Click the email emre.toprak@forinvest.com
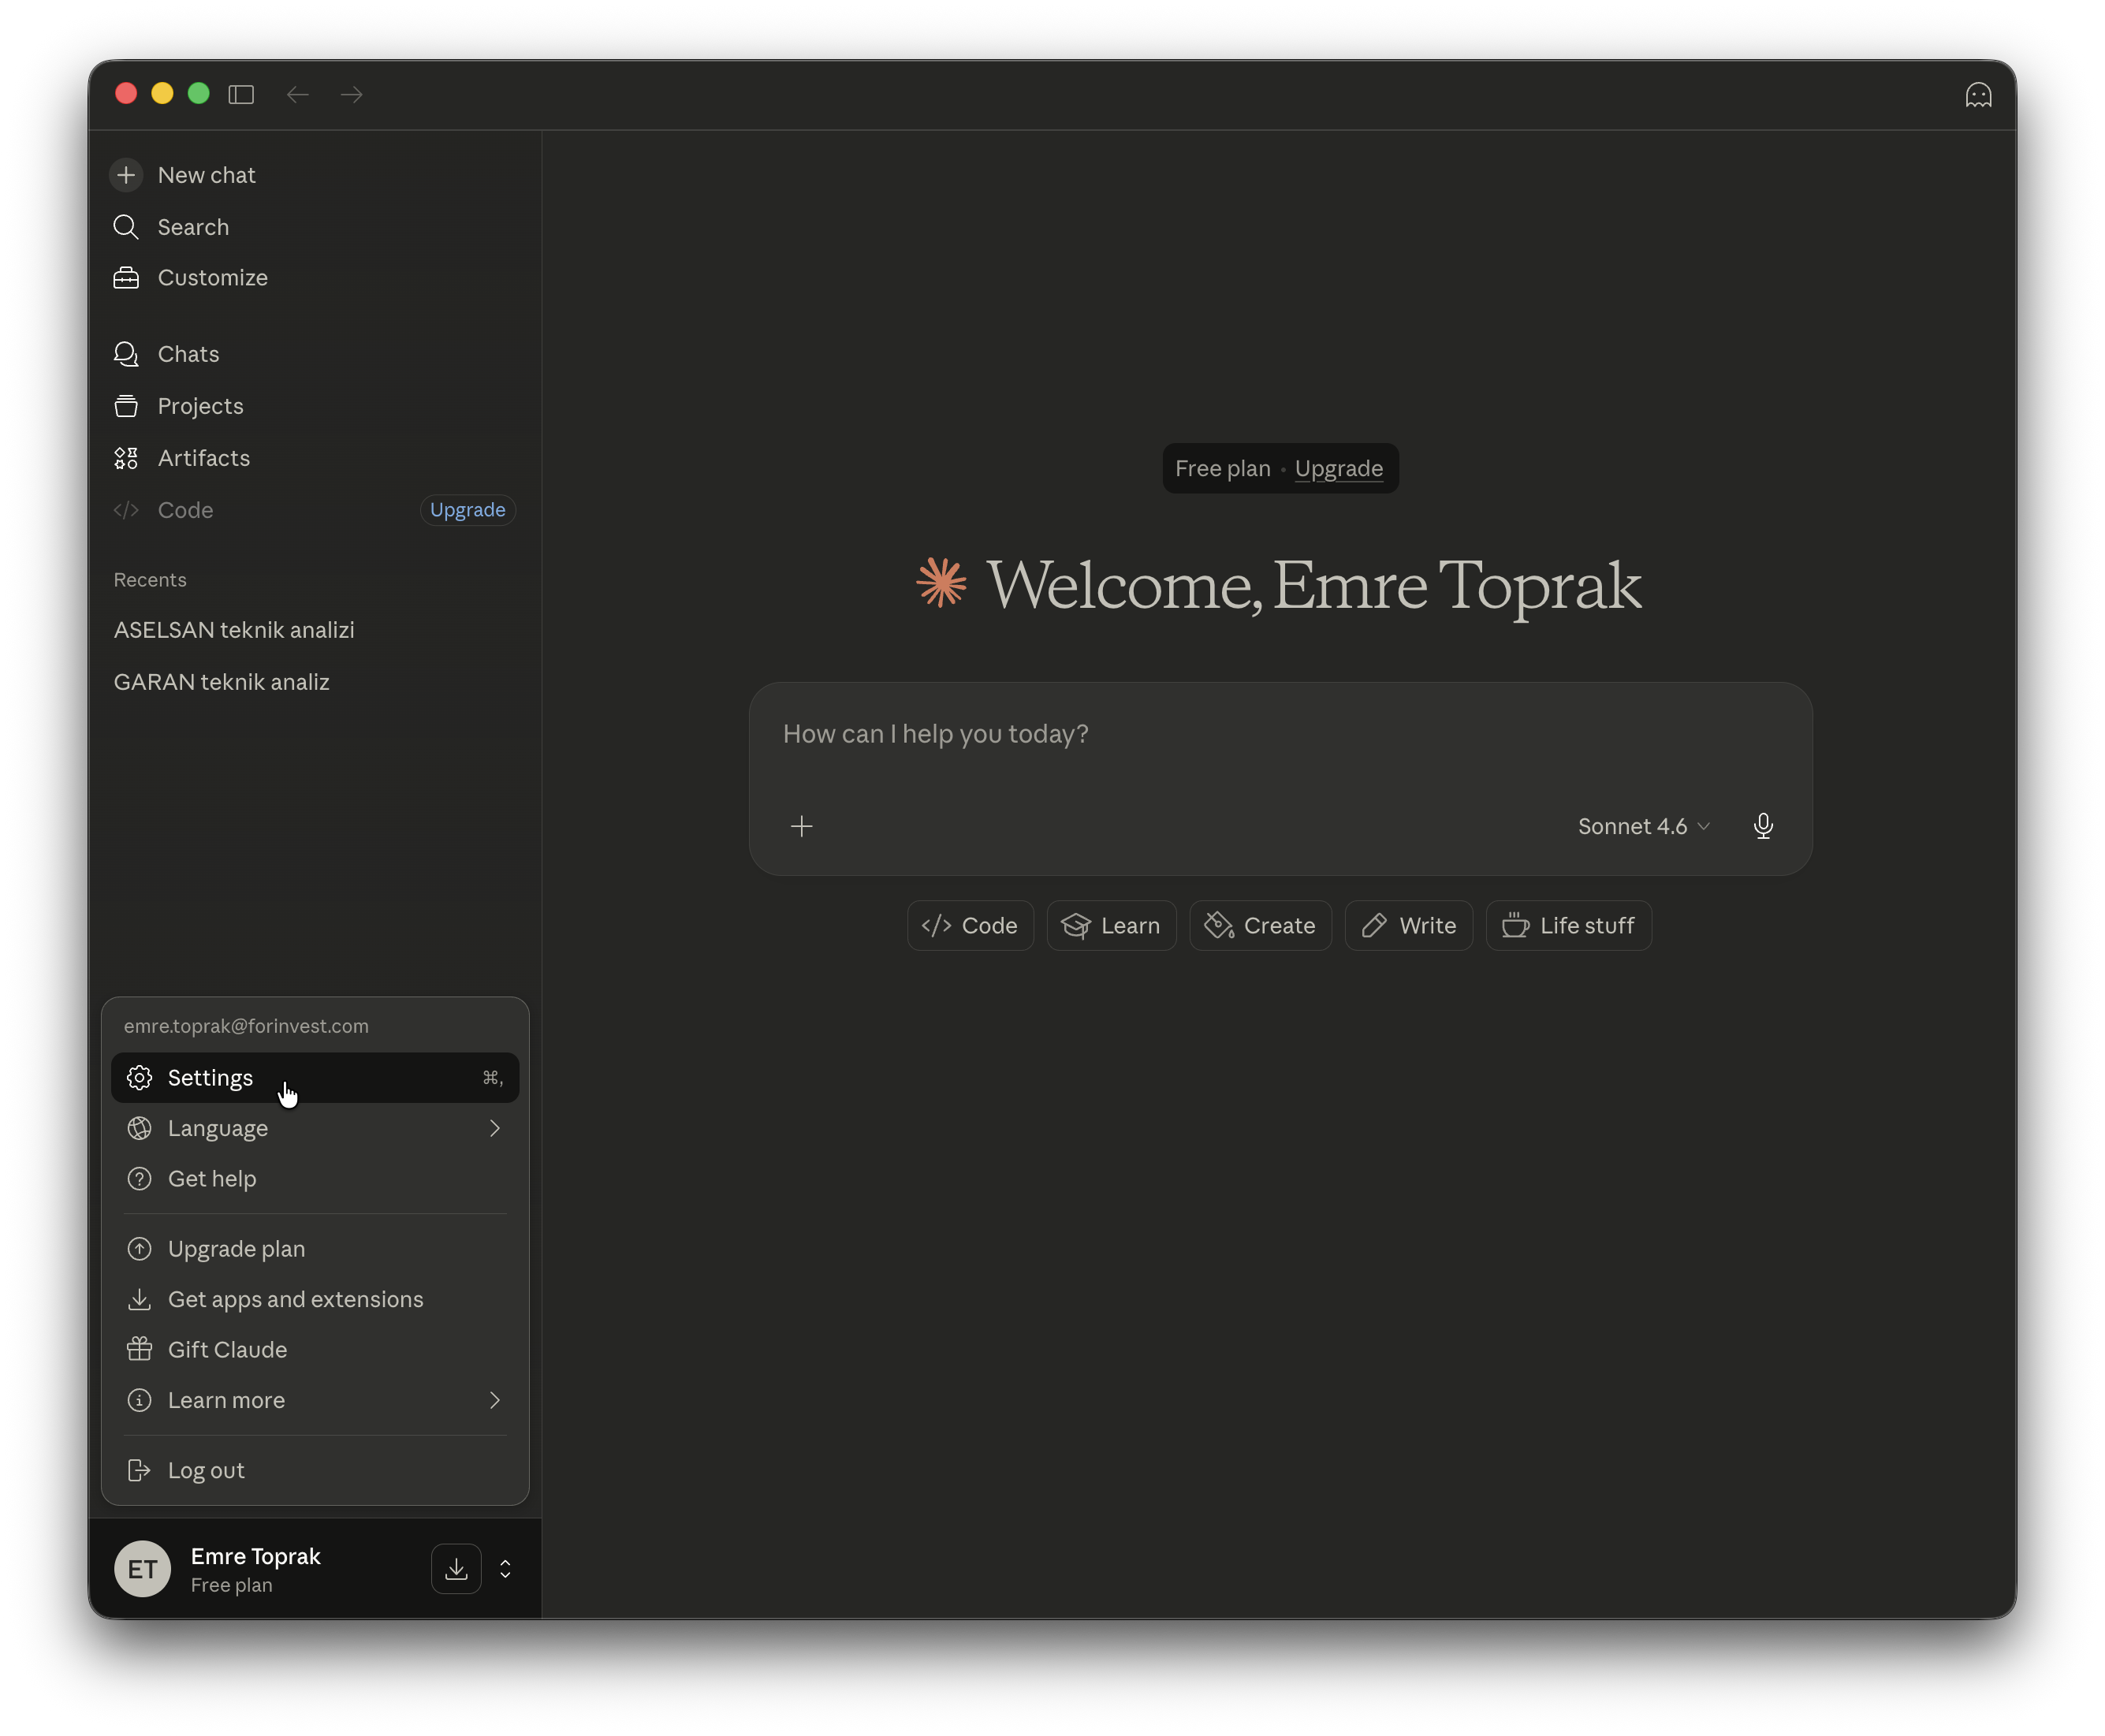This screenshot has height=1736, width=2105. point(246,1026)
